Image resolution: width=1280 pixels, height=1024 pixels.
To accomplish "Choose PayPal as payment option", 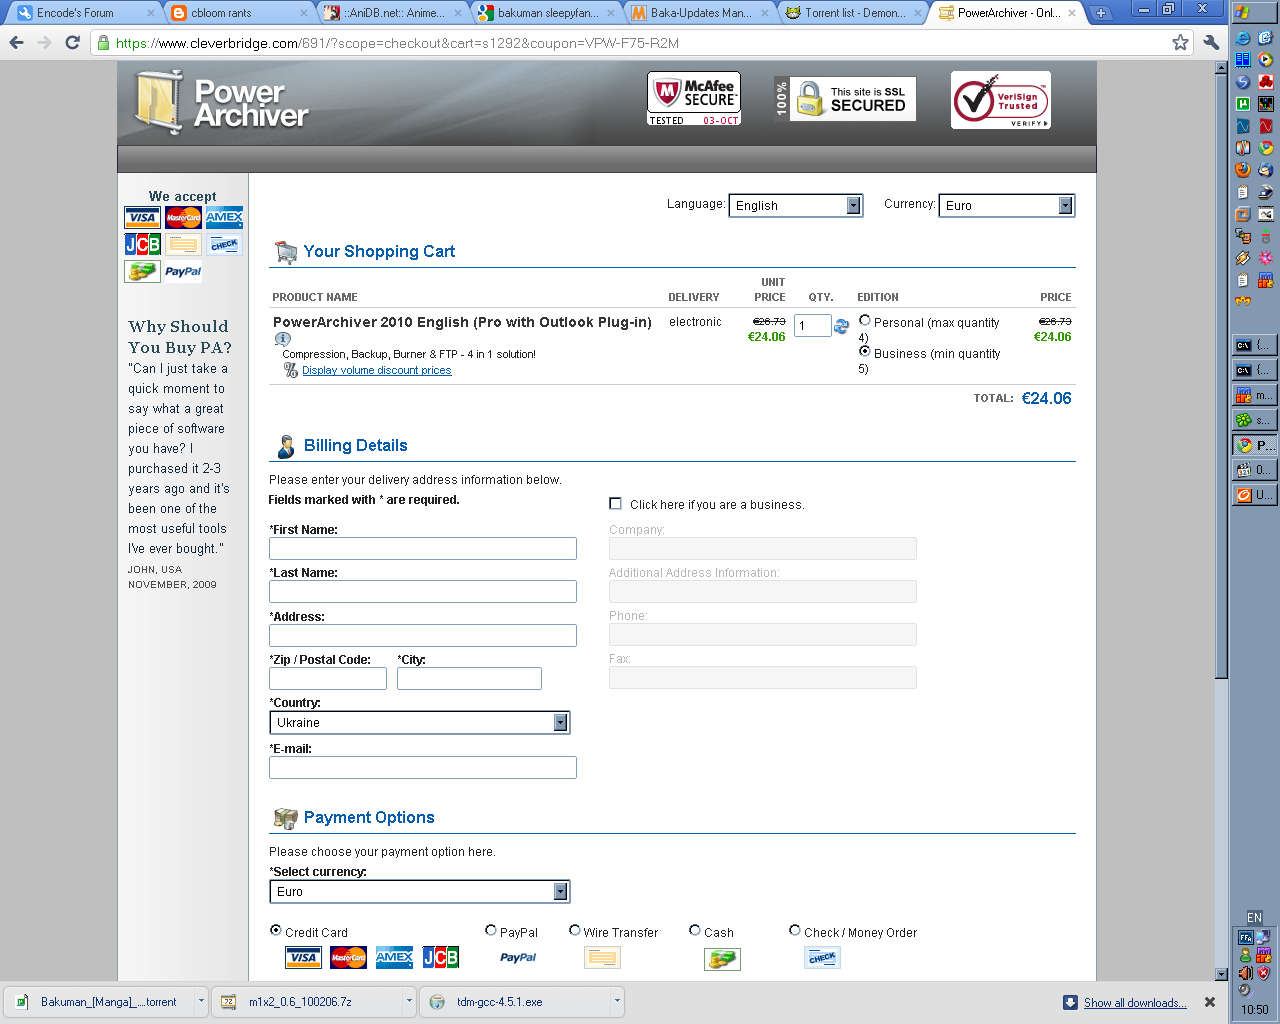I will [x=491, y=931].
